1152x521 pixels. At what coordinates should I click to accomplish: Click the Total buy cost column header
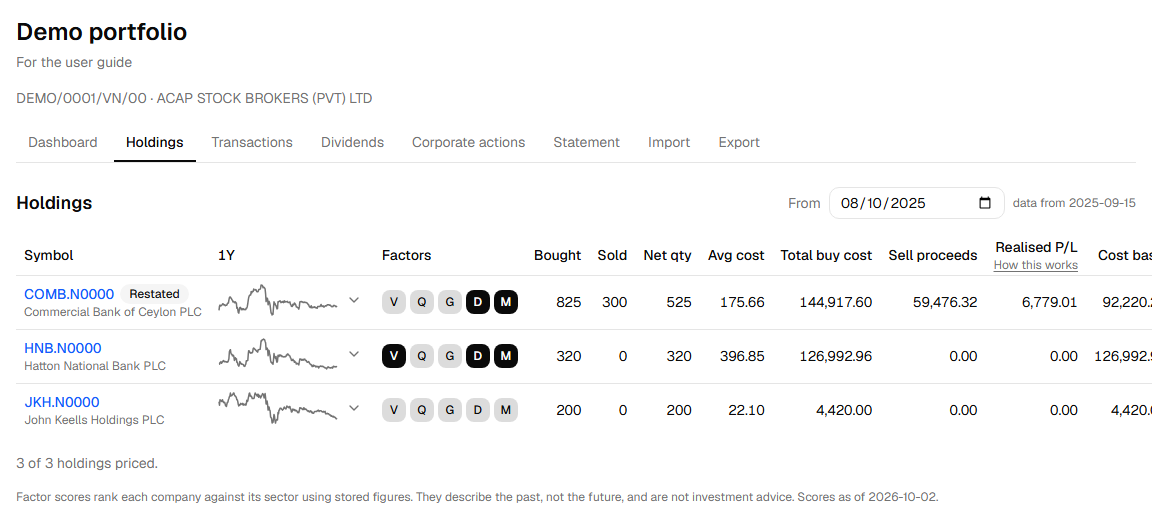pyautogui.click(x=826, y=256)
